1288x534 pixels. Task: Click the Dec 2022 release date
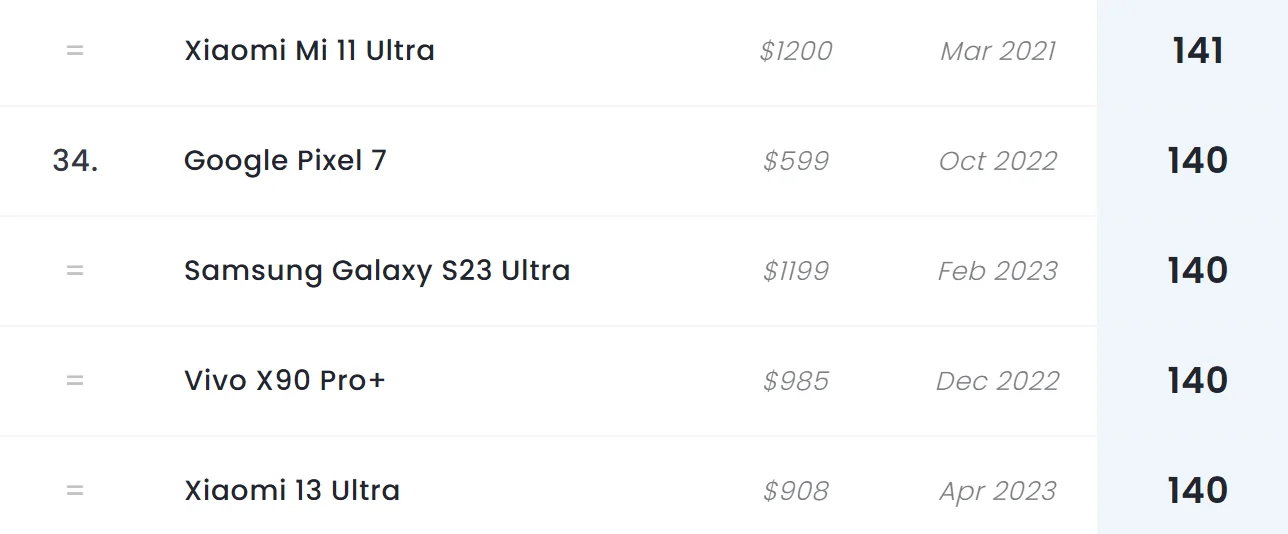998,381
